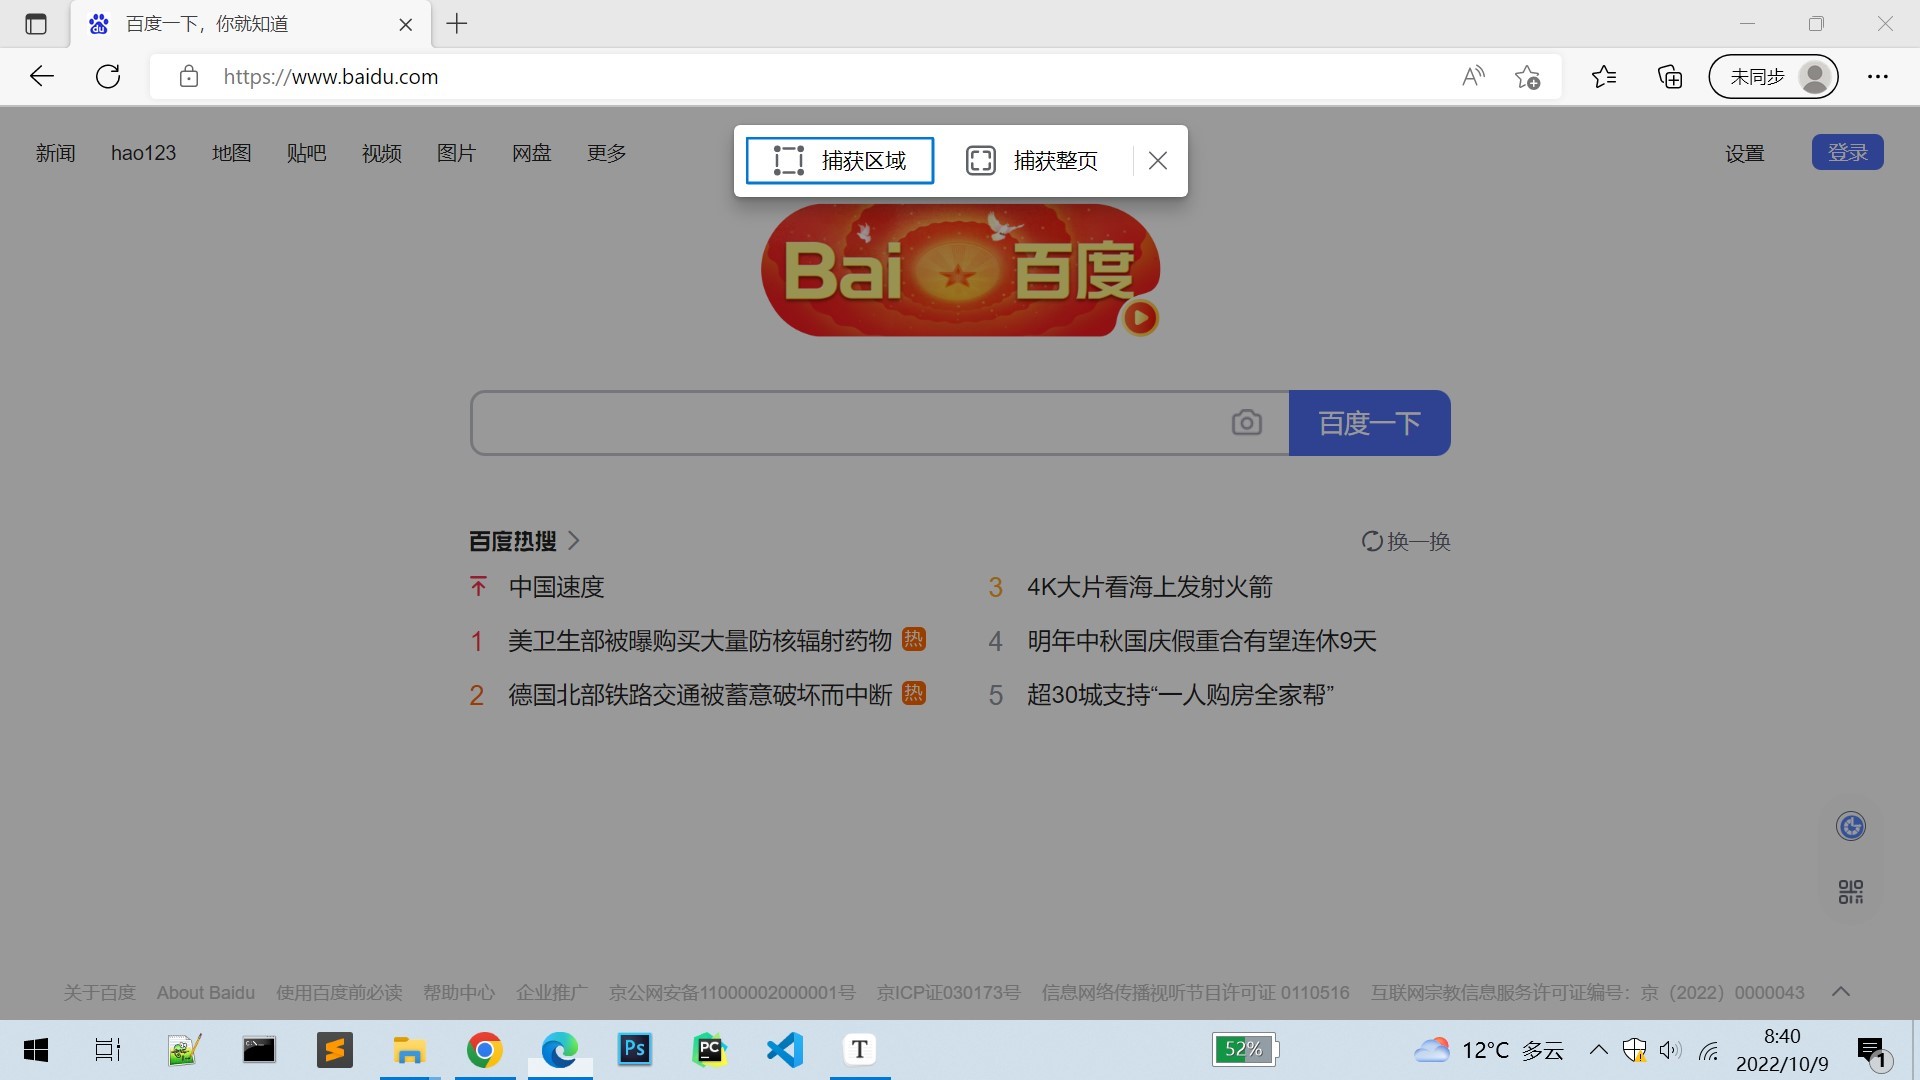
Task: Open hot search 中国速度
Action: coord(557,587)
